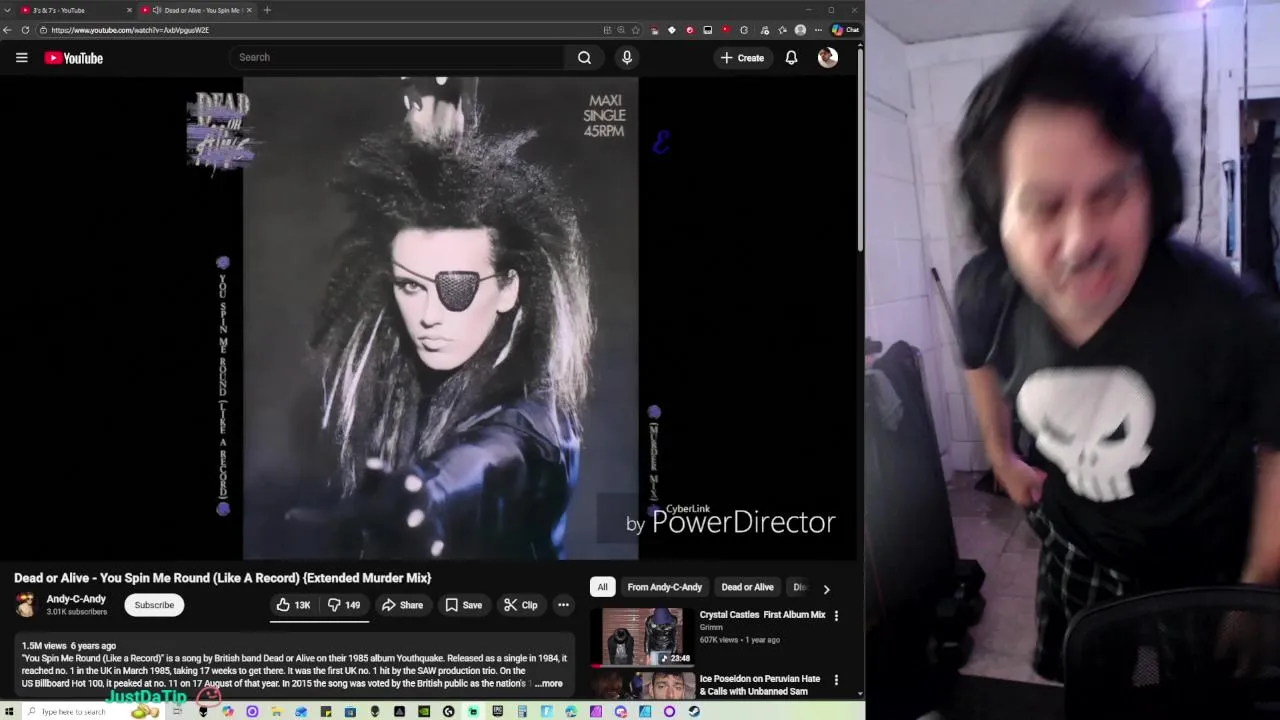This screenshot has width=1280, height=720.
Task: Open Ice Poseidon on Peruvian Hate video
Action: point(760,685)
